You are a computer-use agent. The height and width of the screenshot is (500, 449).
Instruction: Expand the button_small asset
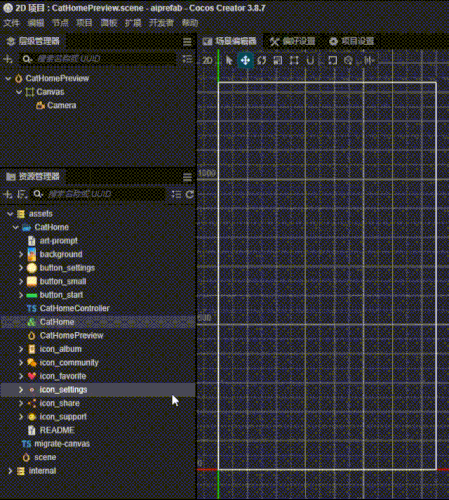(x=21, y=282)
